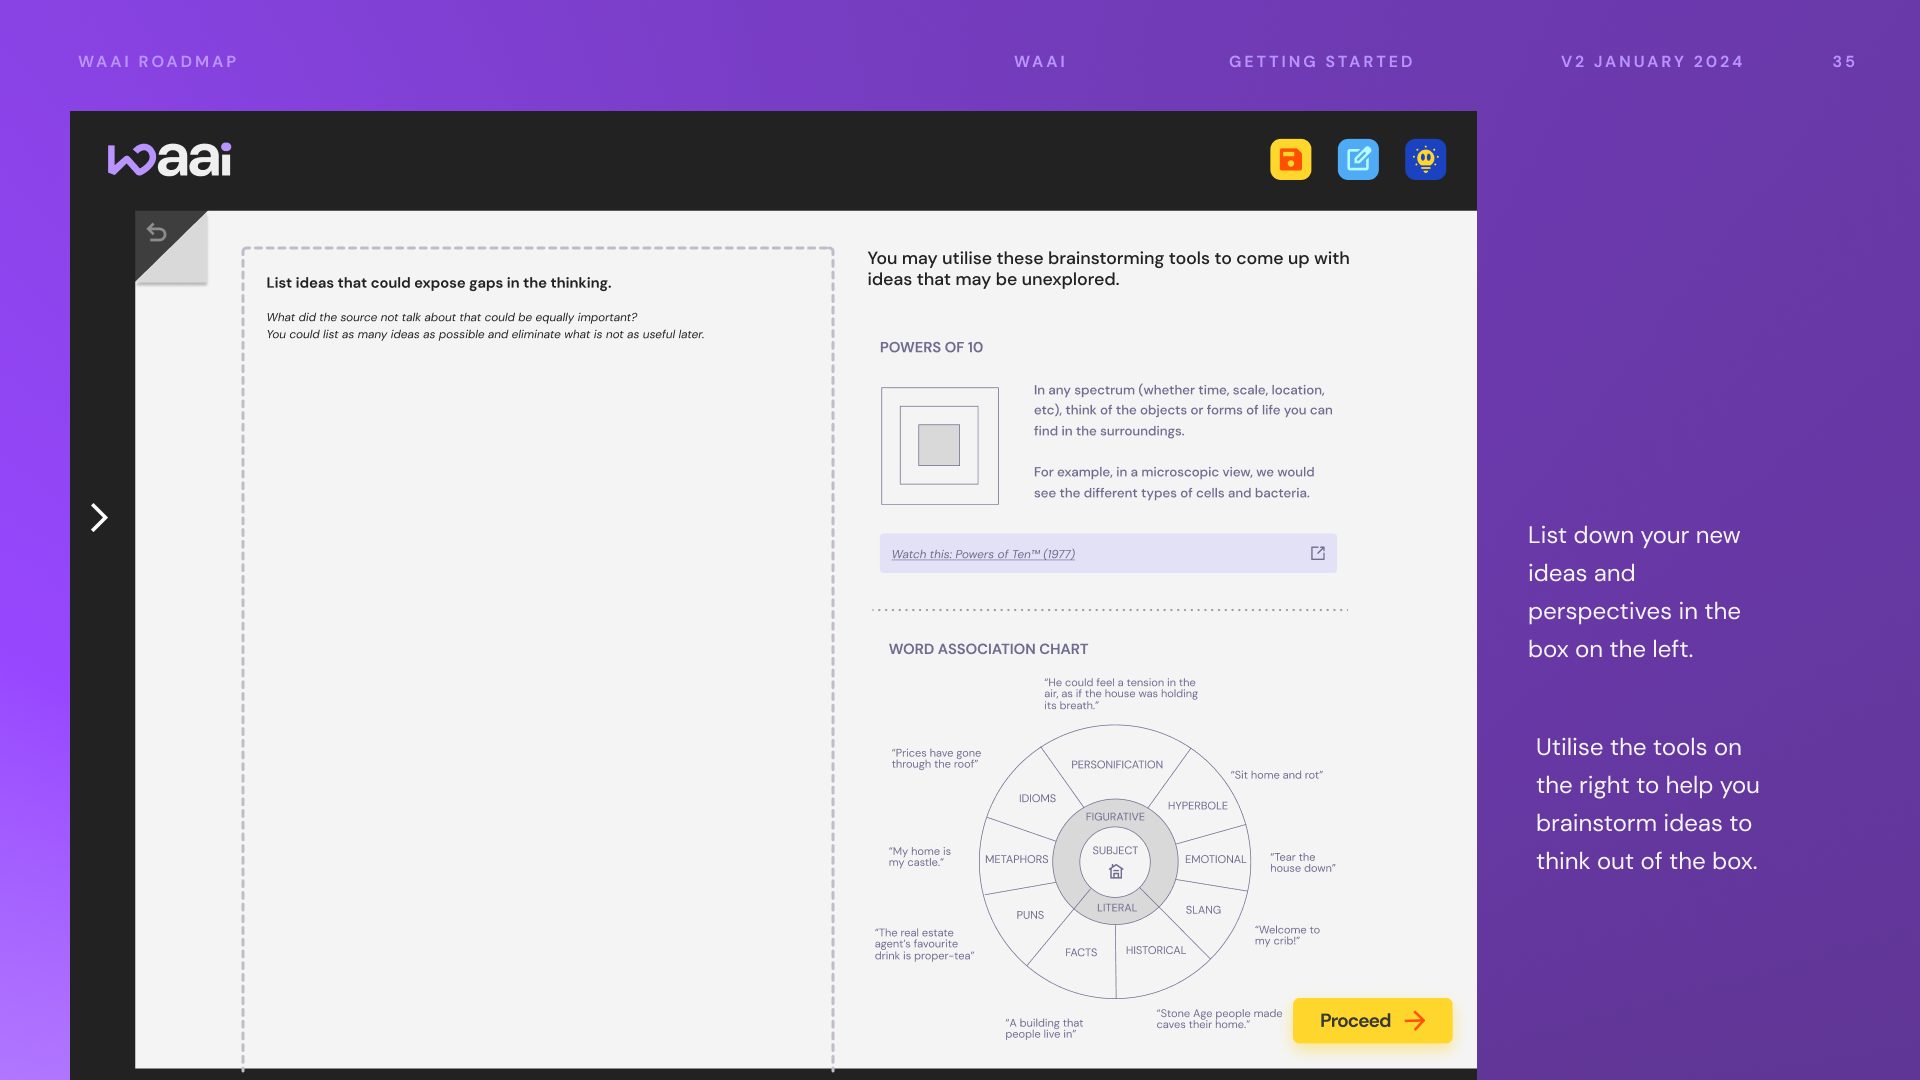Click WAAI header label
Viewport: 1920px width, 1080px height.
[1040, 62]
